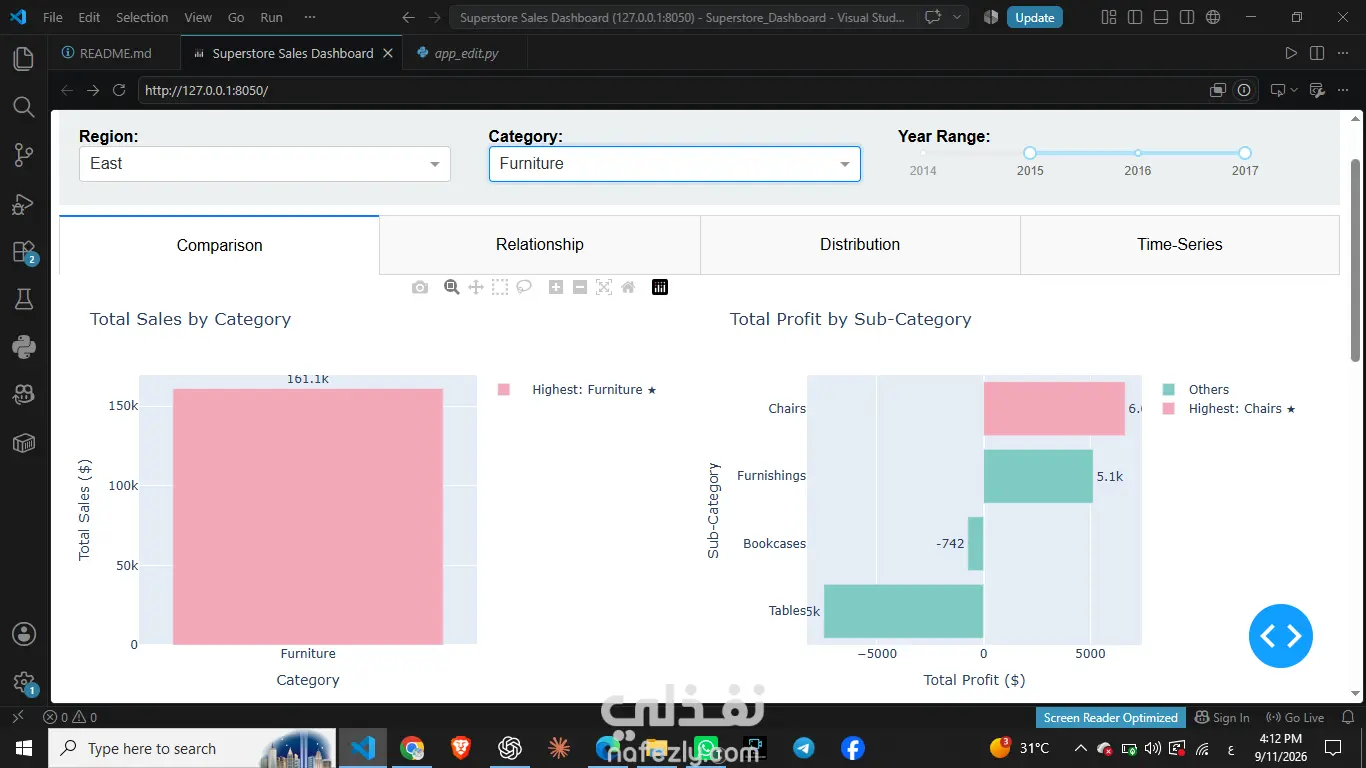Reload the browser preview page

click(x=119, y=90)
